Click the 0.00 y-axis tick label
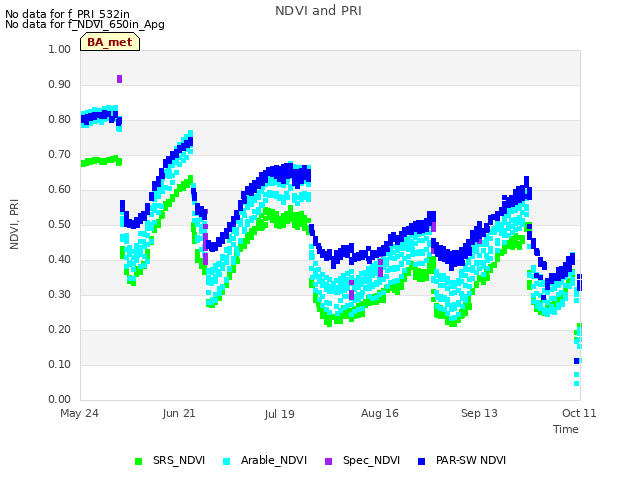The width and height of the screenshot is (640, 480). click(60, 400)
